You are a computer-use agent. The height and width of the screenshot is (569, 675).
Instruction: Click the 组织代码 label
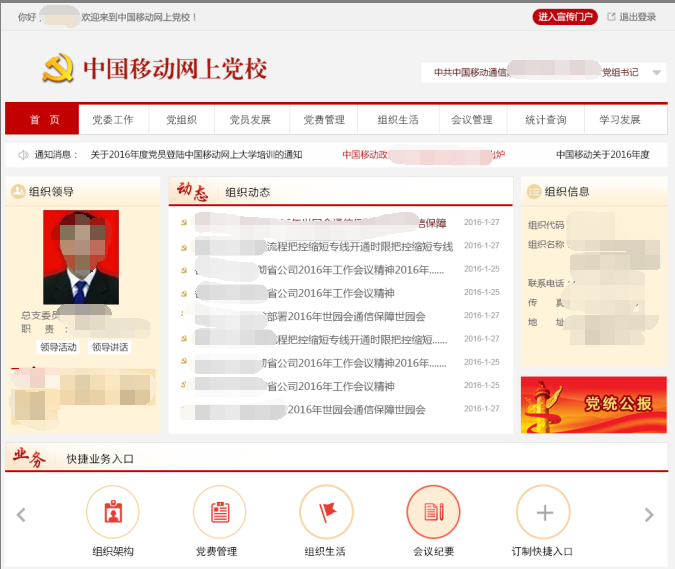[x=546, y=225]
